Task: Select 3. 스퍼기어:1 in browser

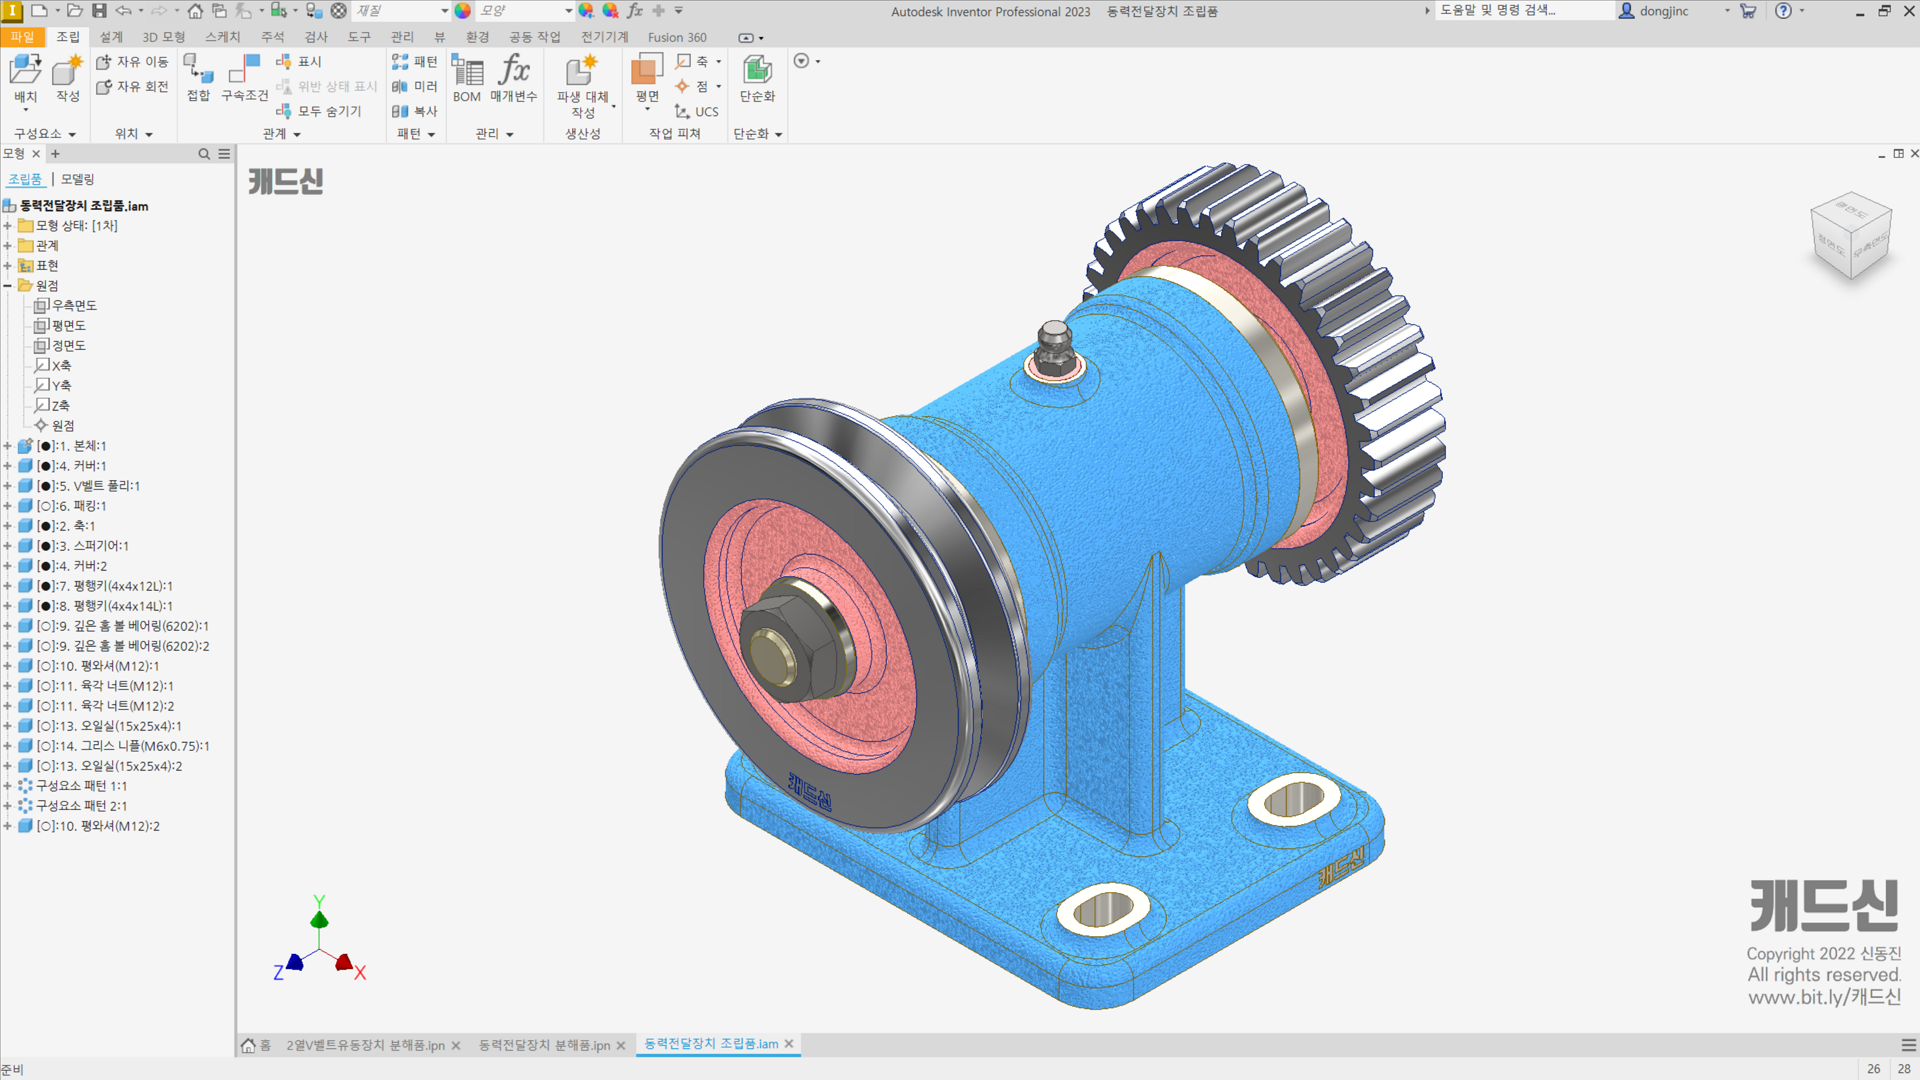Action: [x=83, y=546]
